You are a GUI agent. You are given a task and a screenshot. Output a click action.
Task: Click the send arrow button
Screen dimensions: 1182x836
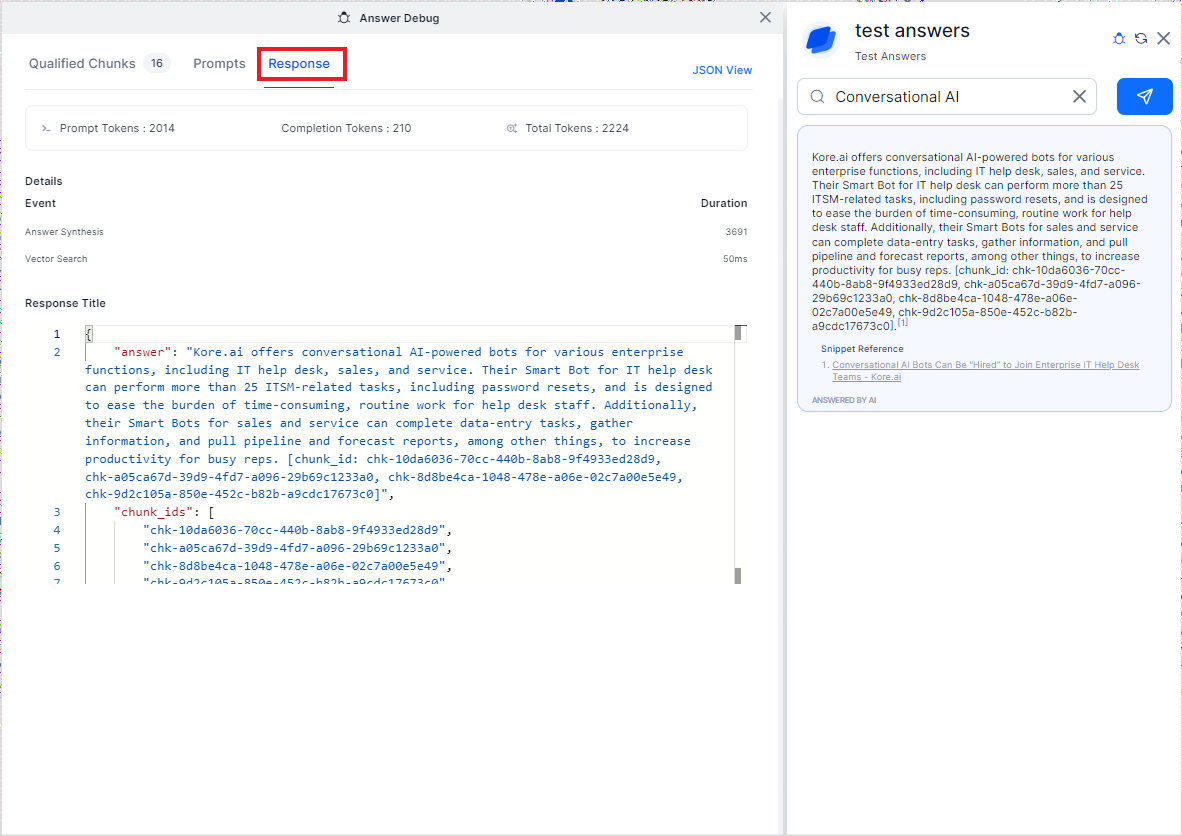(x=1144, y=97)
